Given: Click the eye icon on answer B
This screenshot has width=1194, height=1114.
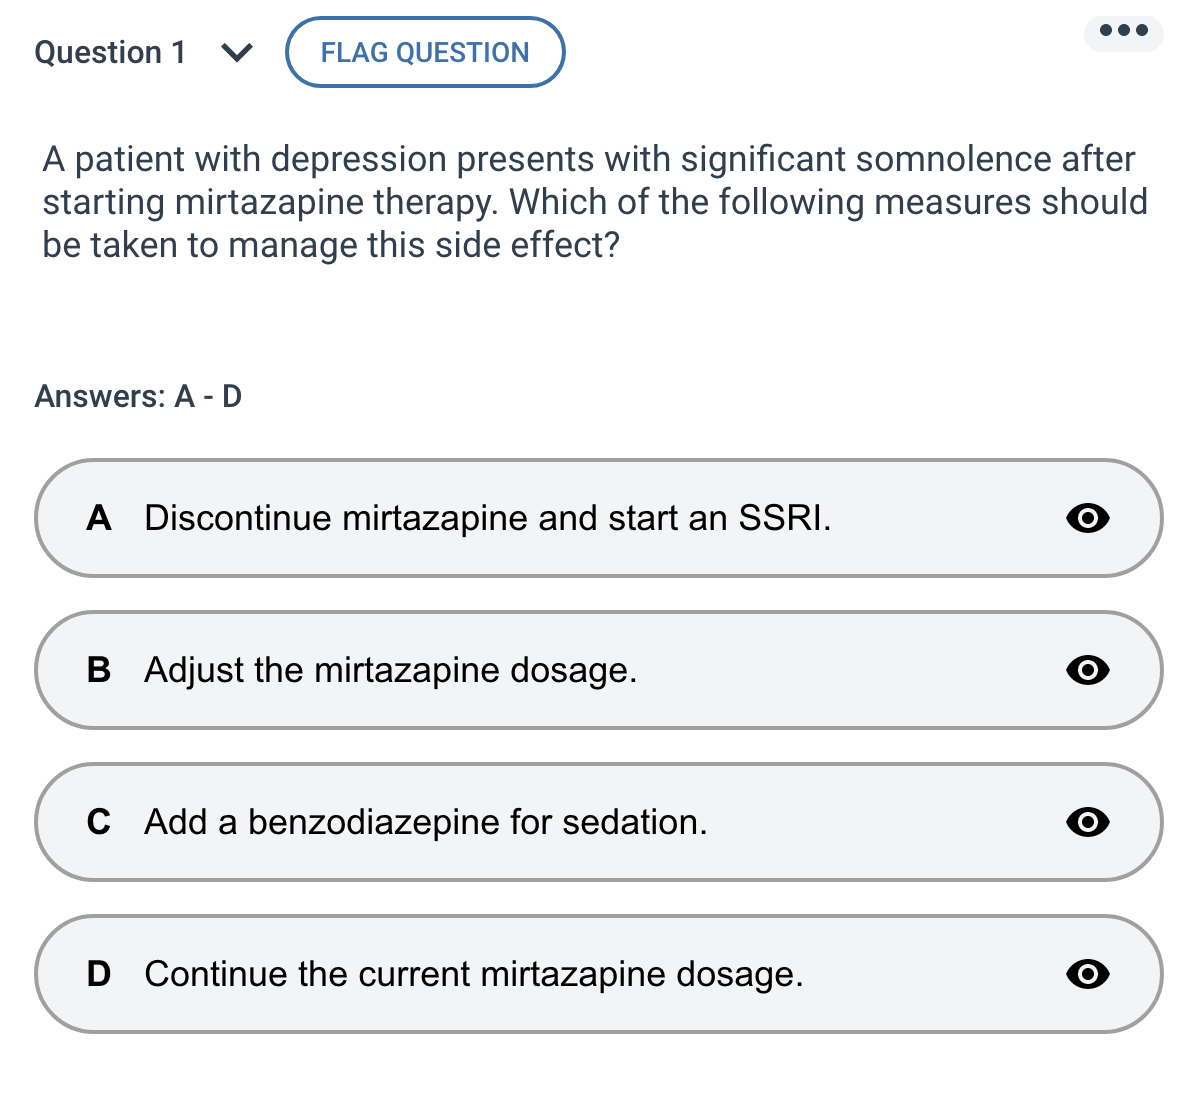Looking at the screenshot, I should coord(1087,670).
